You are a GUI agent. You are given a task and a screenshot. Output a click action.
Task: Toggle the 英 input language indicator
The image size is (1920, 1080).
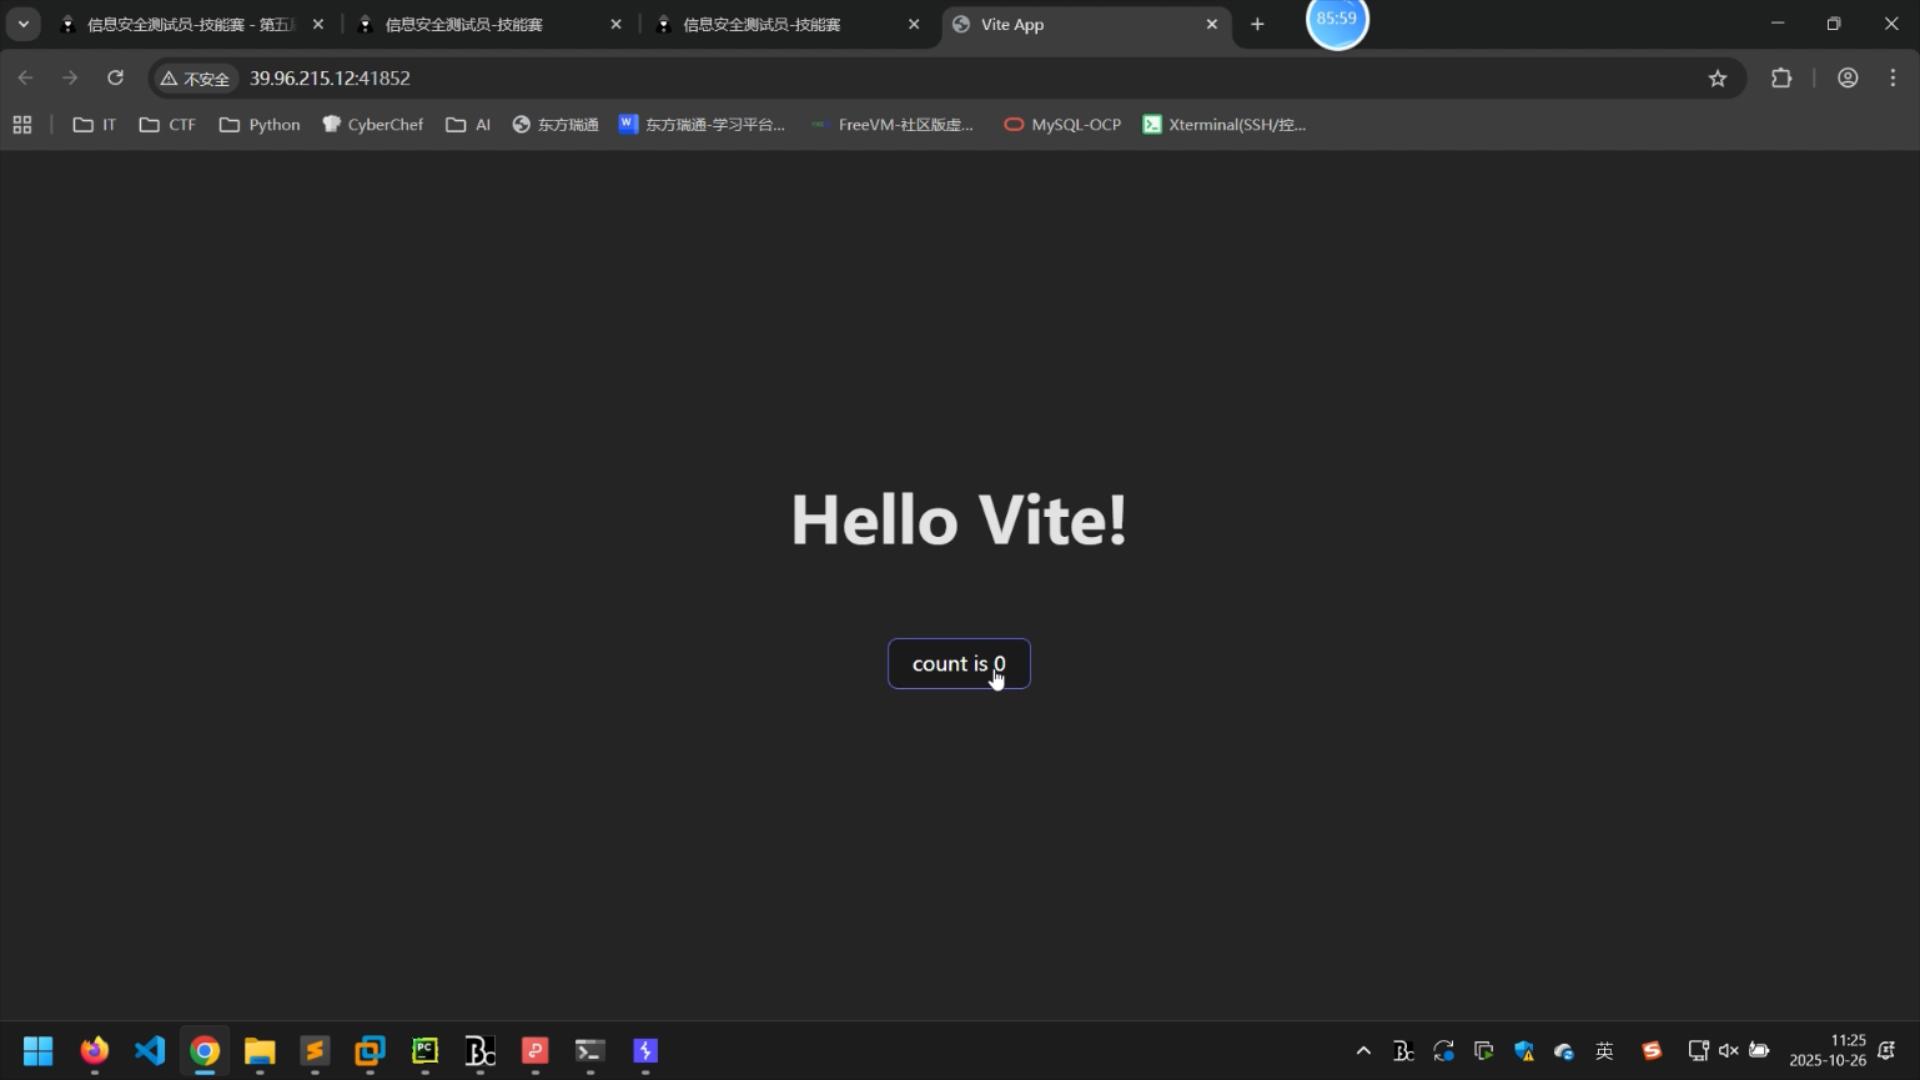tap(1604, 1051)
